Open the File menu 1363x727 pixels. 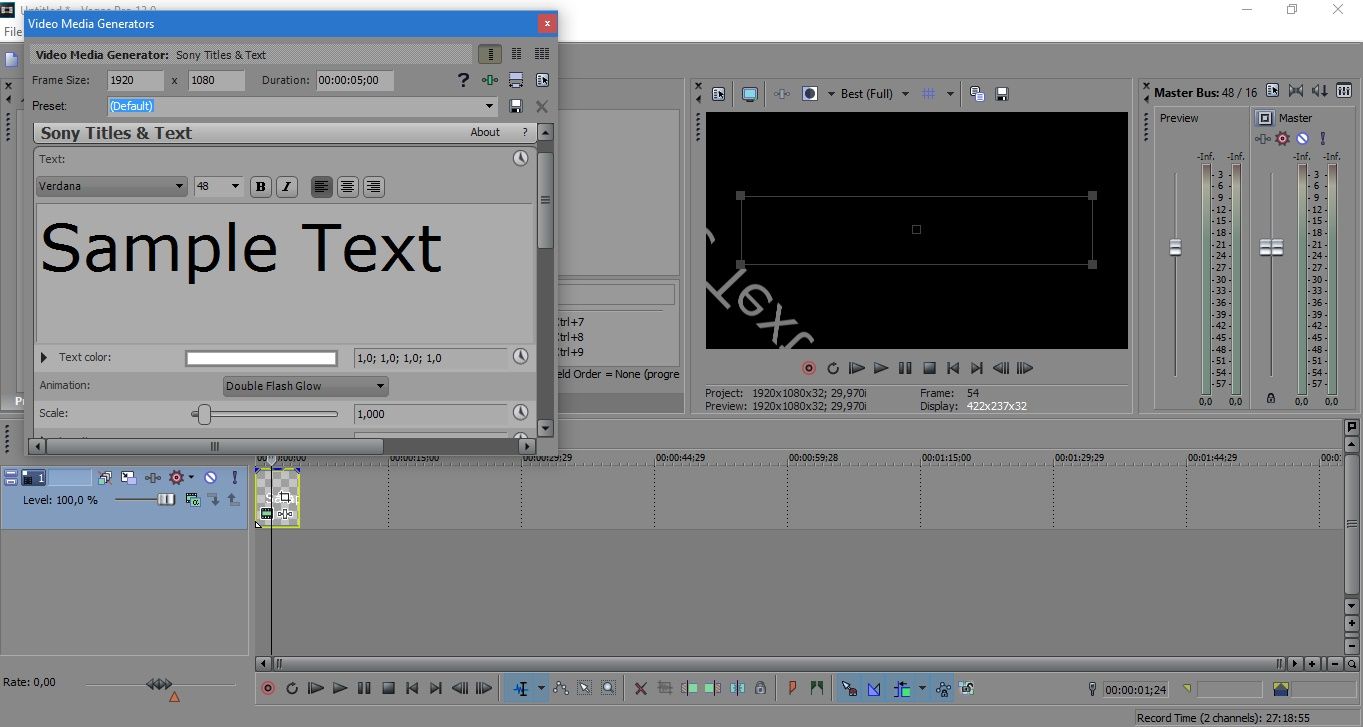[12, 32]
